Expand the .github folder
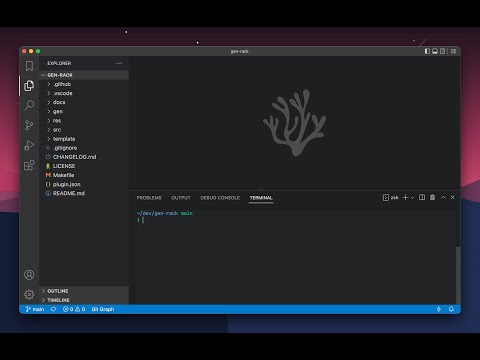 click(x=84, y=84)
